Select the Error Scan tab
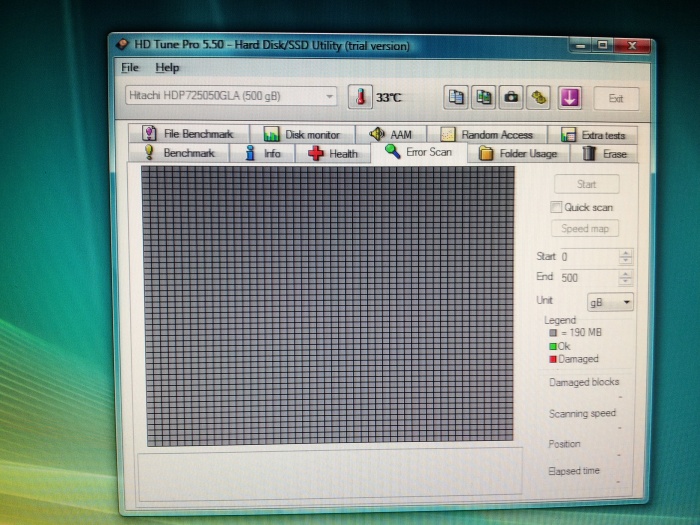The height and width of the screenshot is (525, 700). coord(419,152)
